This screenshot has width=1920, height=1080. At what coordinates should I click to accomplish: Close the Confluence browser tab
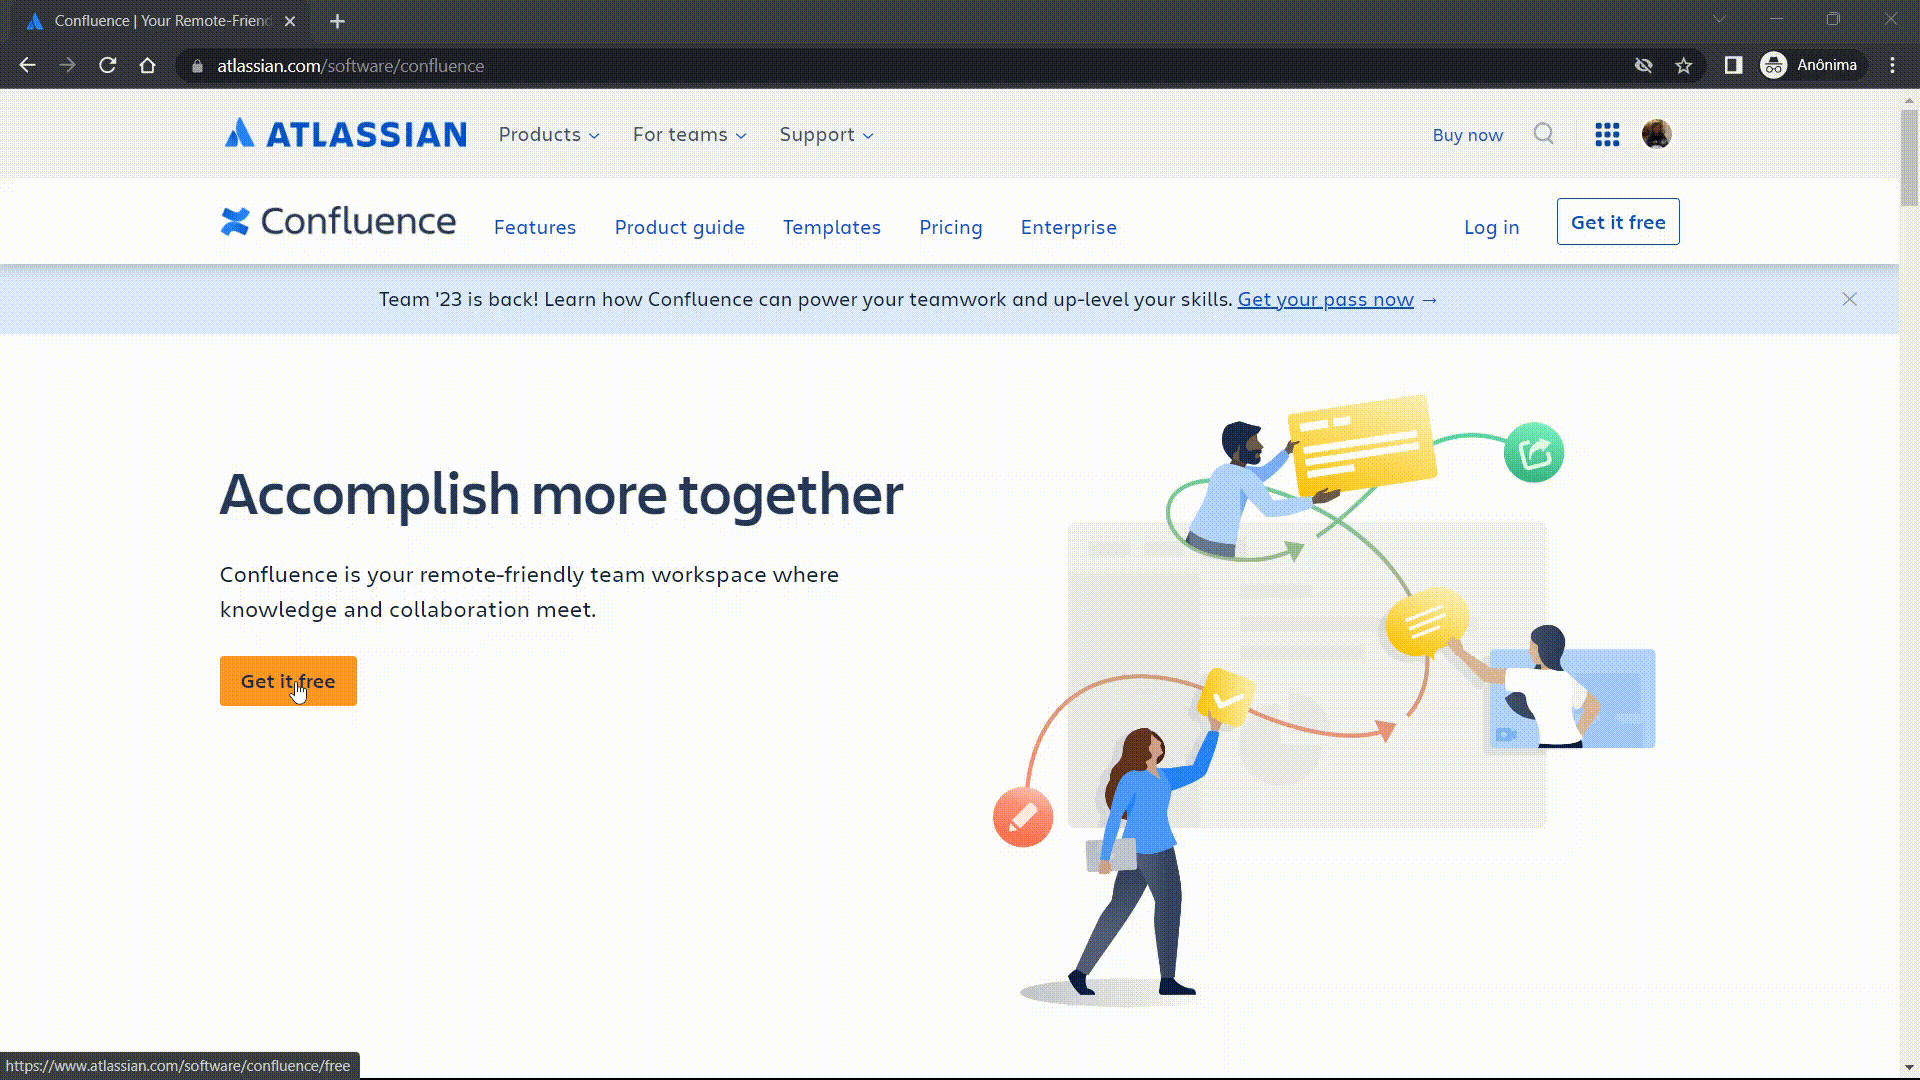coord(289,21)
